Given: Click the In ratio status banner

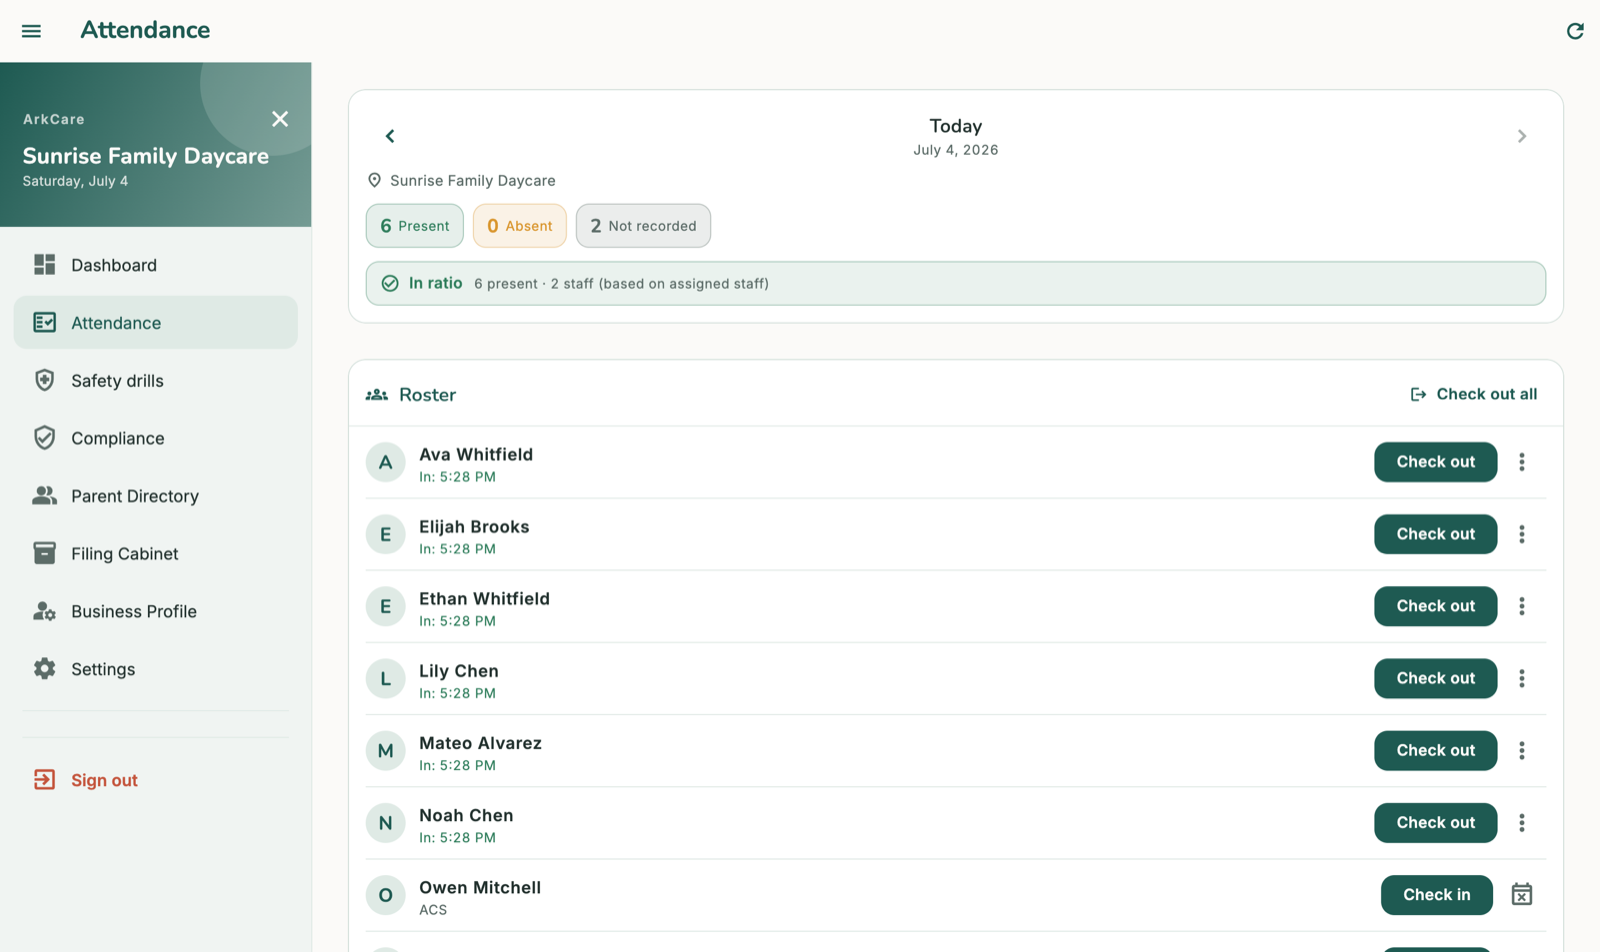Looking at the screenshot, I should (955, 284).
